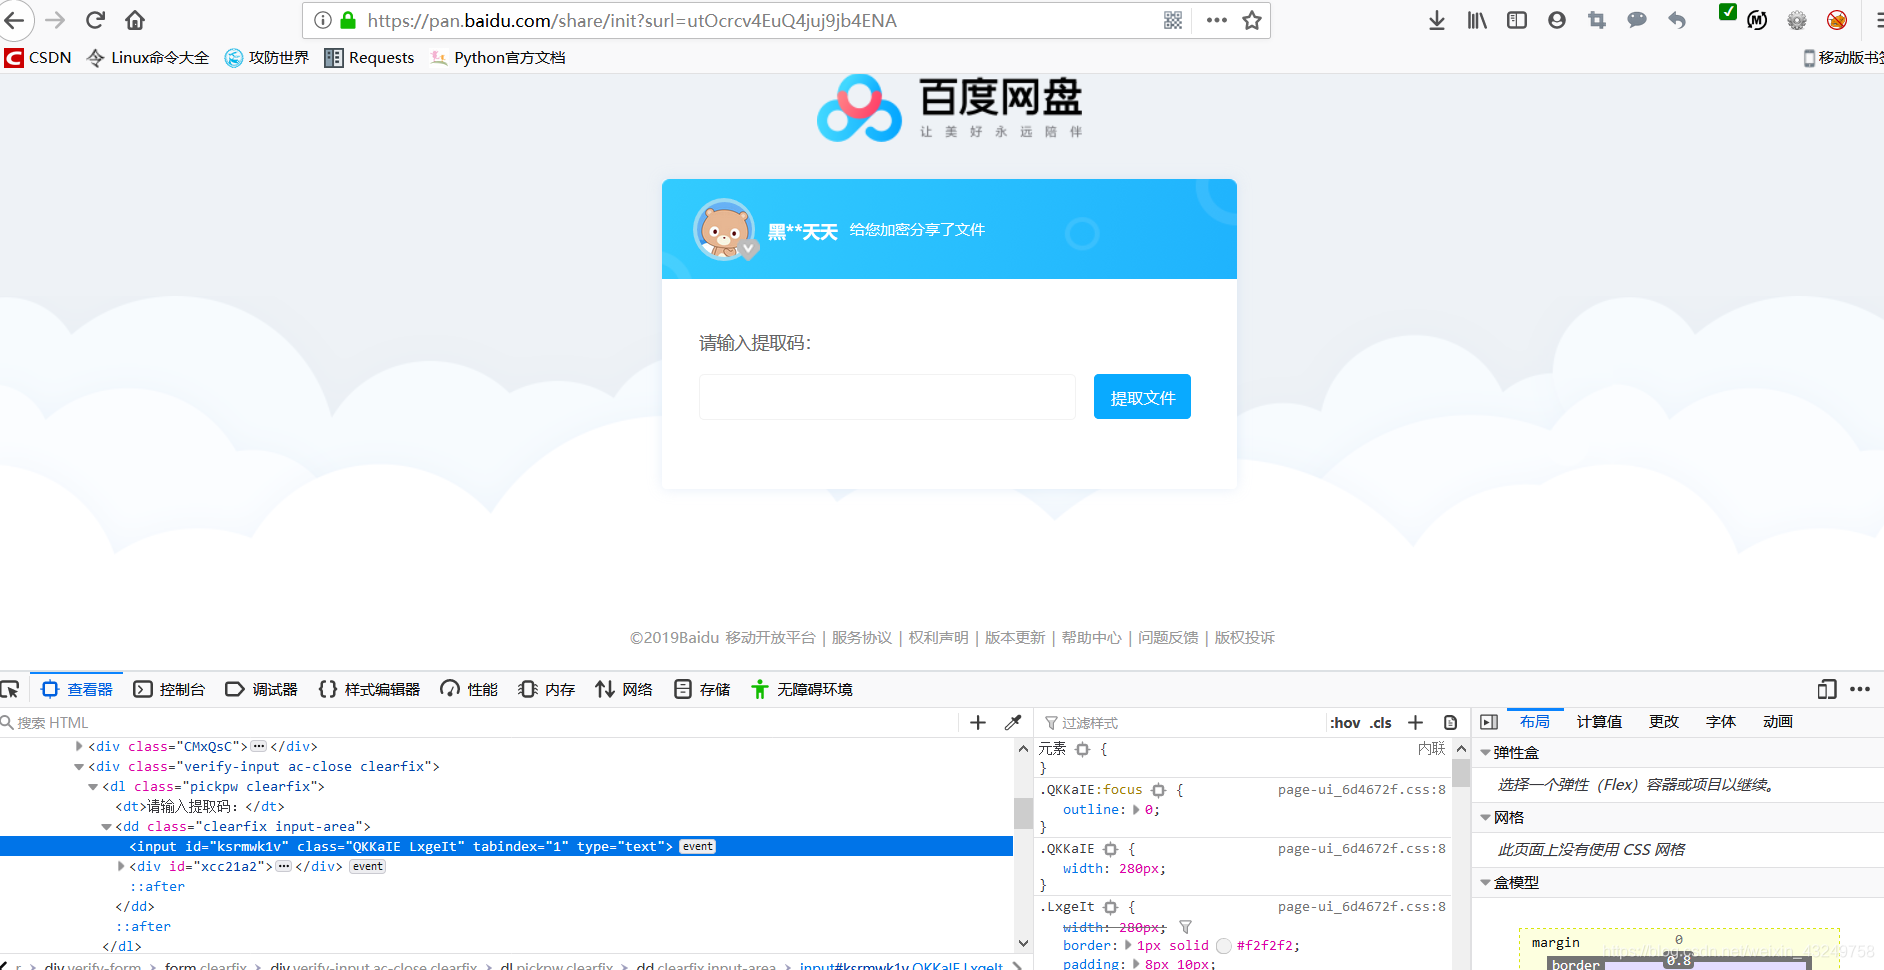
Task: Toggle :hov pseudo-class panel
Action: click(x=1345, y=722)
